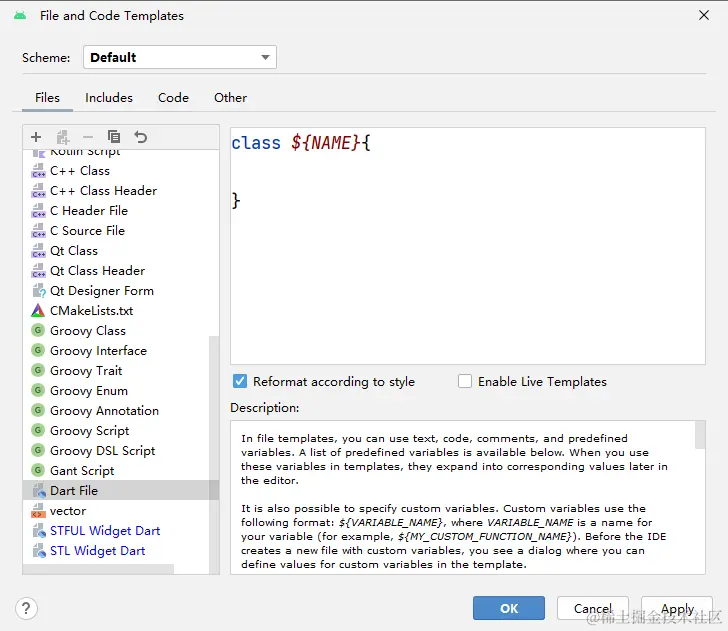The height and width of the screenshot is (631, 728).
Task: Select the 'Groovy Enum' template text
Action: click(89, 390)
